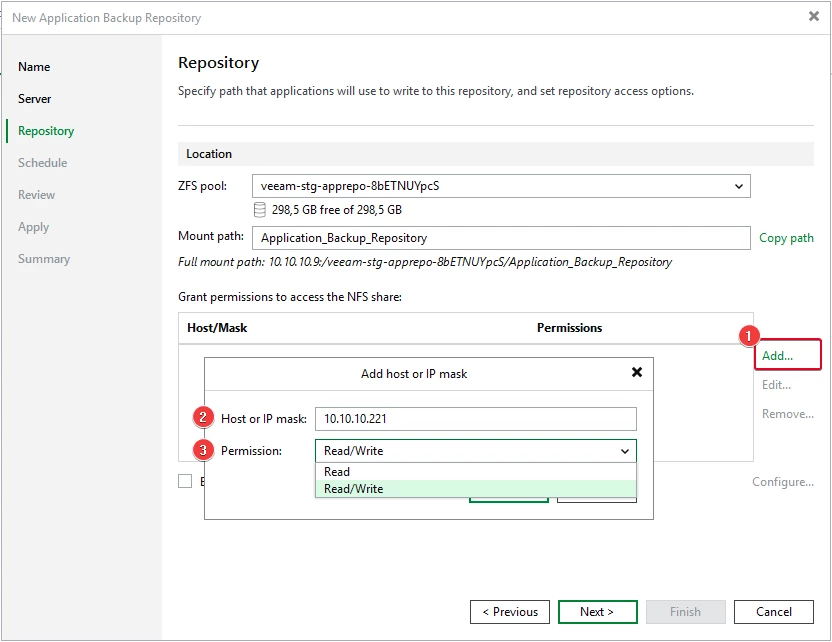The image size is (832, 642).
Task: Collapse the Permission dropdown arrow
Action: (625, 451)
